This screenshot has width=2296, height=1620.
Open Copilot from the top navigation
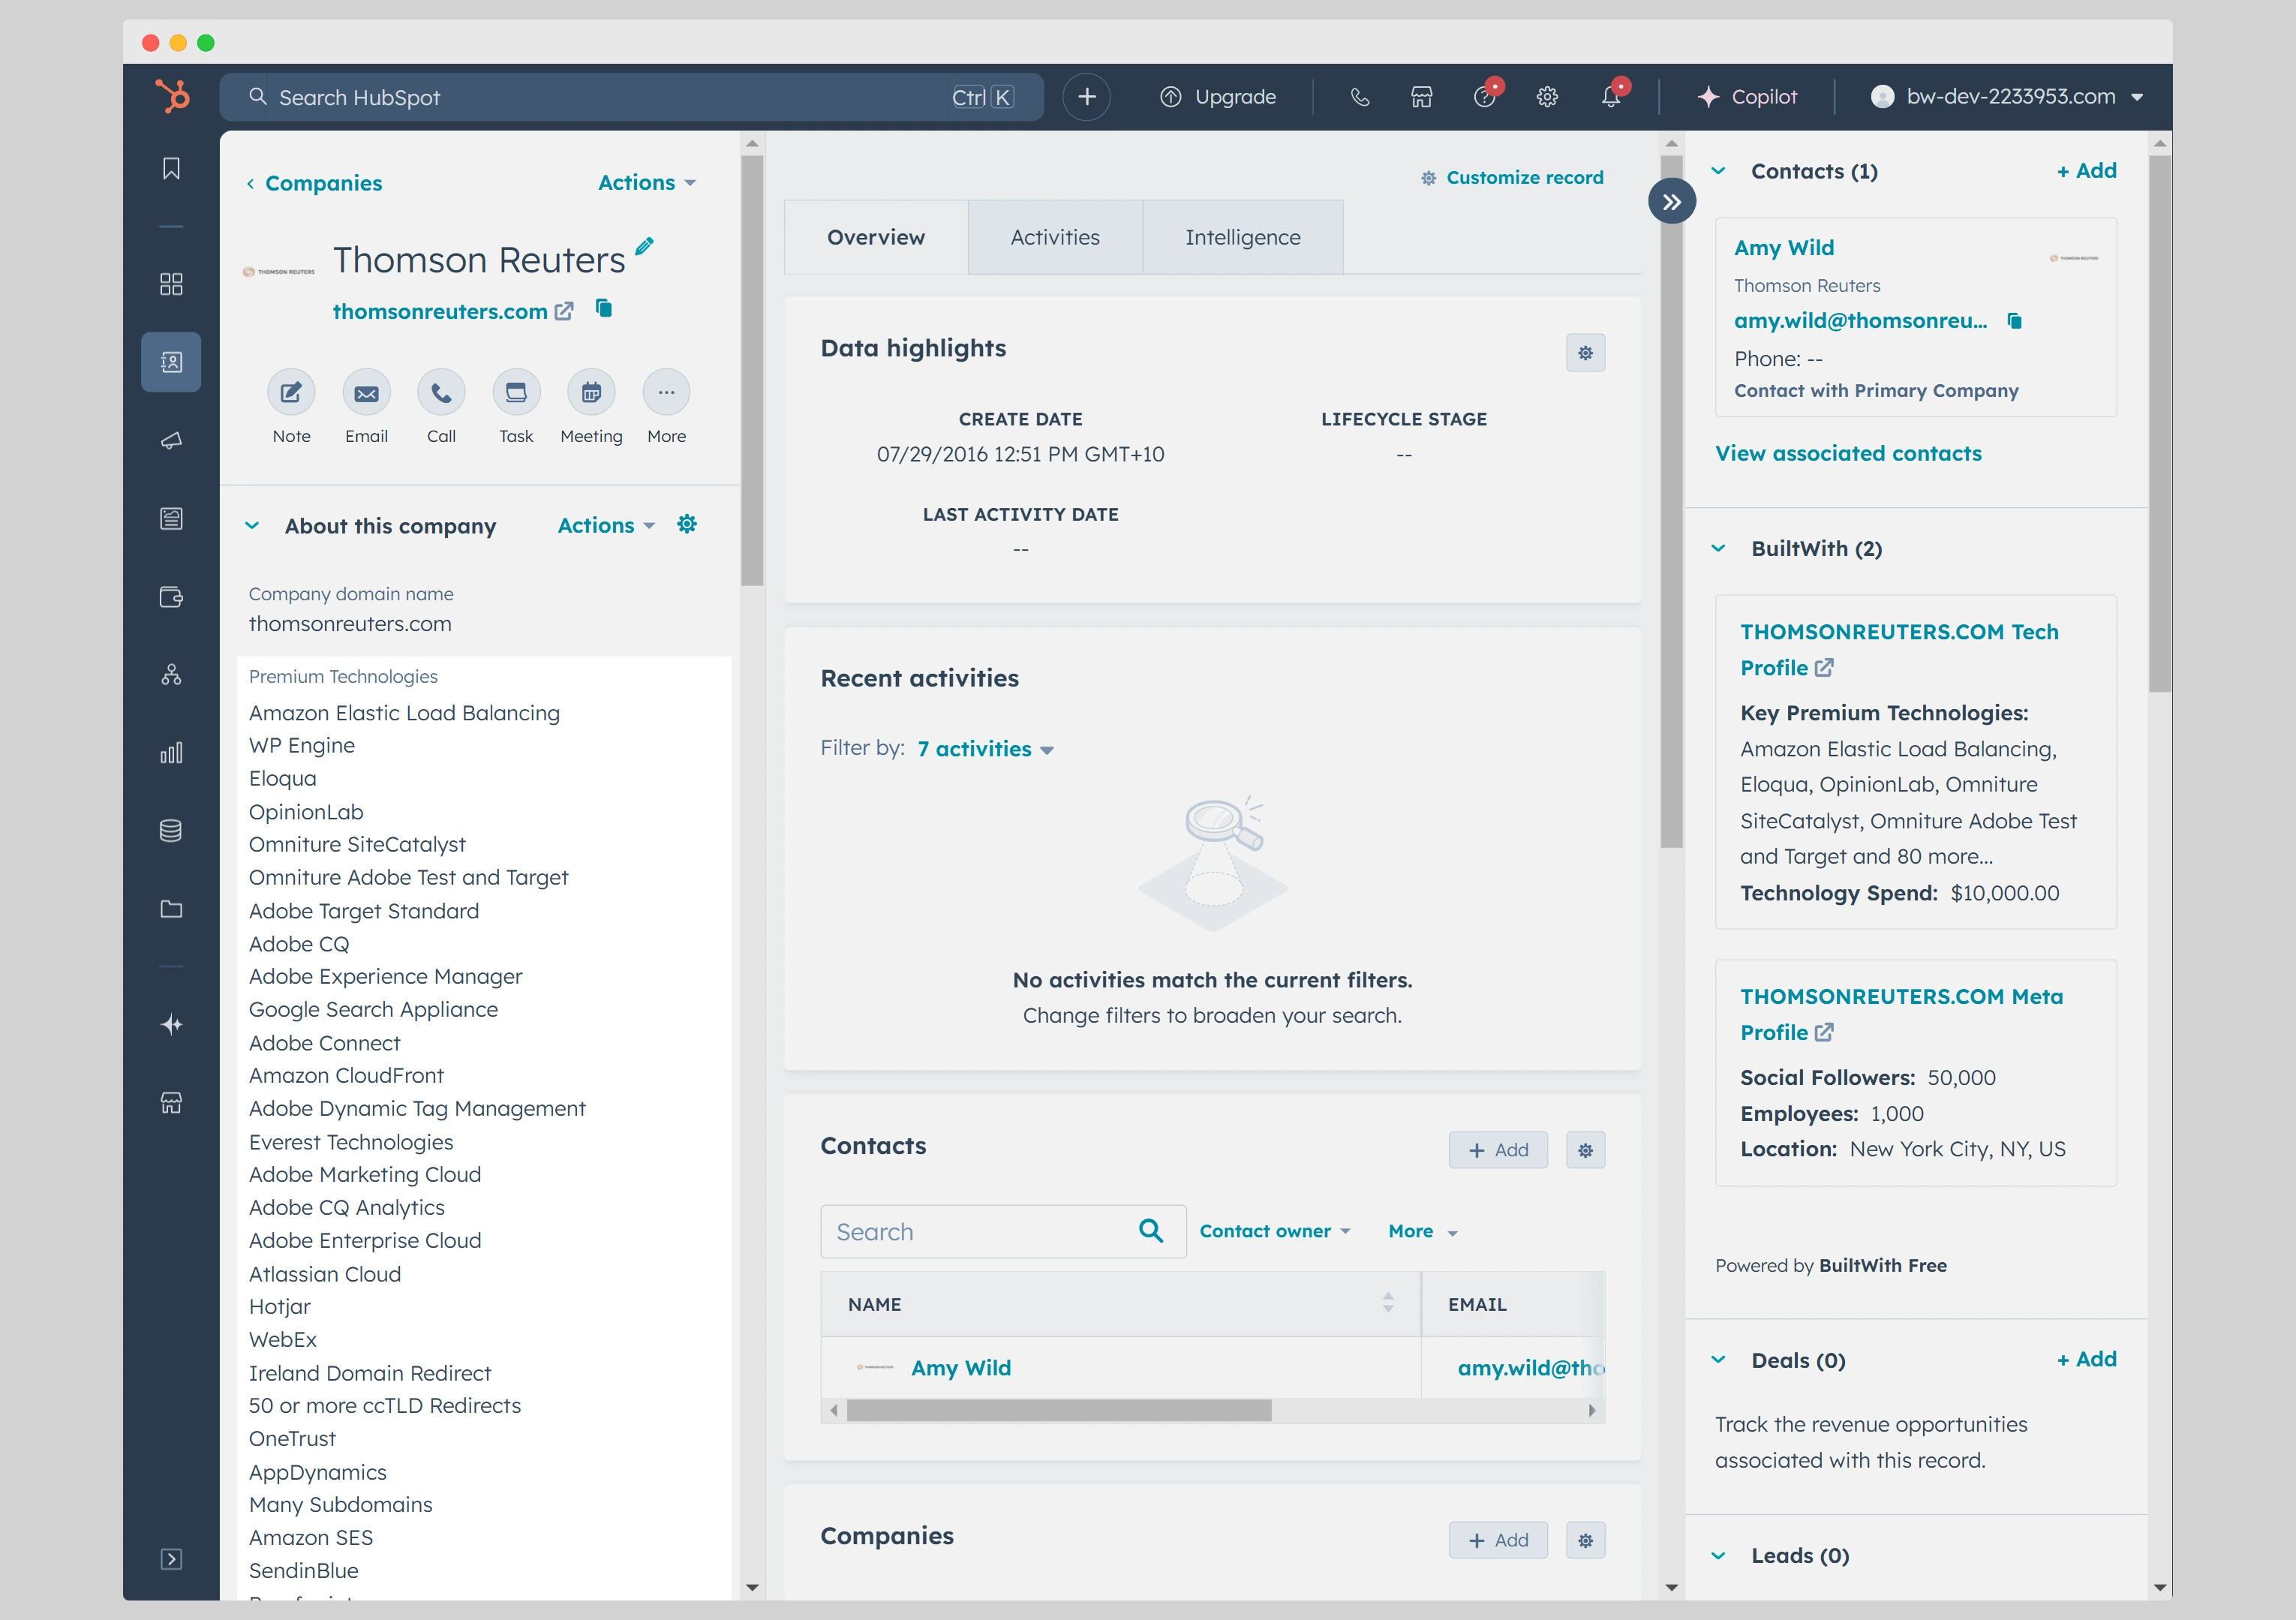click(1748, 96)
